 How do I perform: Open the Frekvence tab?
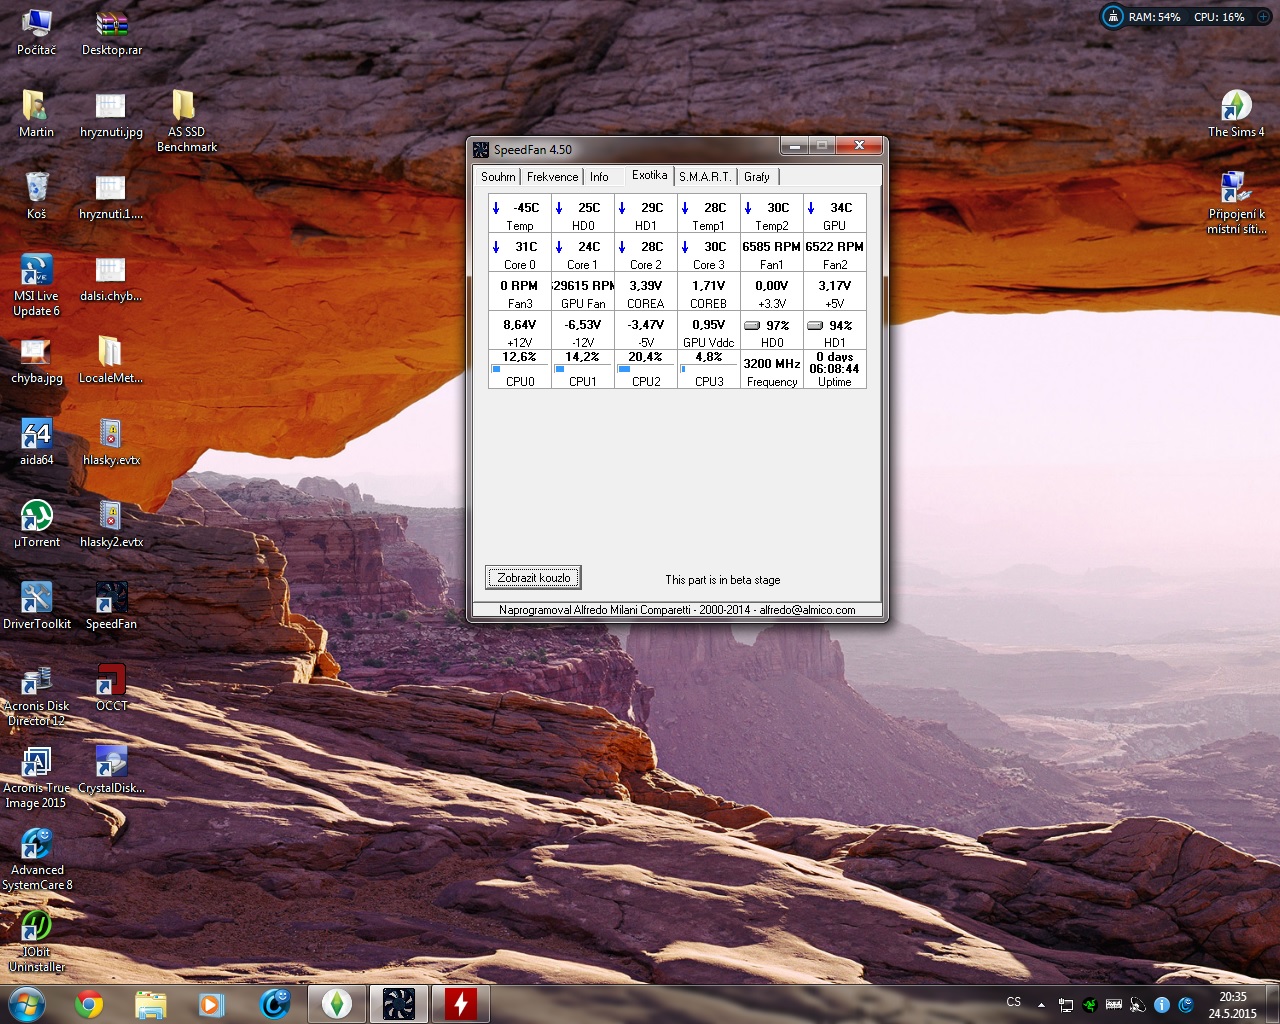coord(552,177)
